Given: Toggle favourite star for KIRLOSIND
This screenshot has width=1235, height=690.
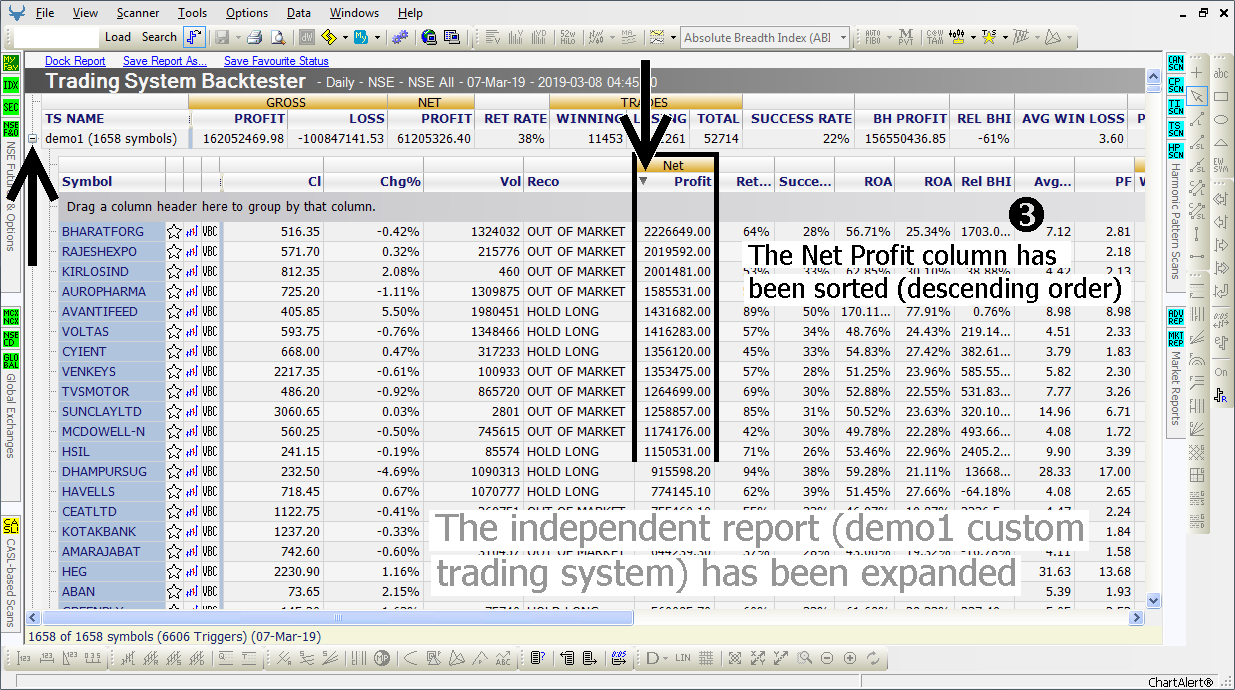Looking at the screenshot, I should [x=174, y=271].
